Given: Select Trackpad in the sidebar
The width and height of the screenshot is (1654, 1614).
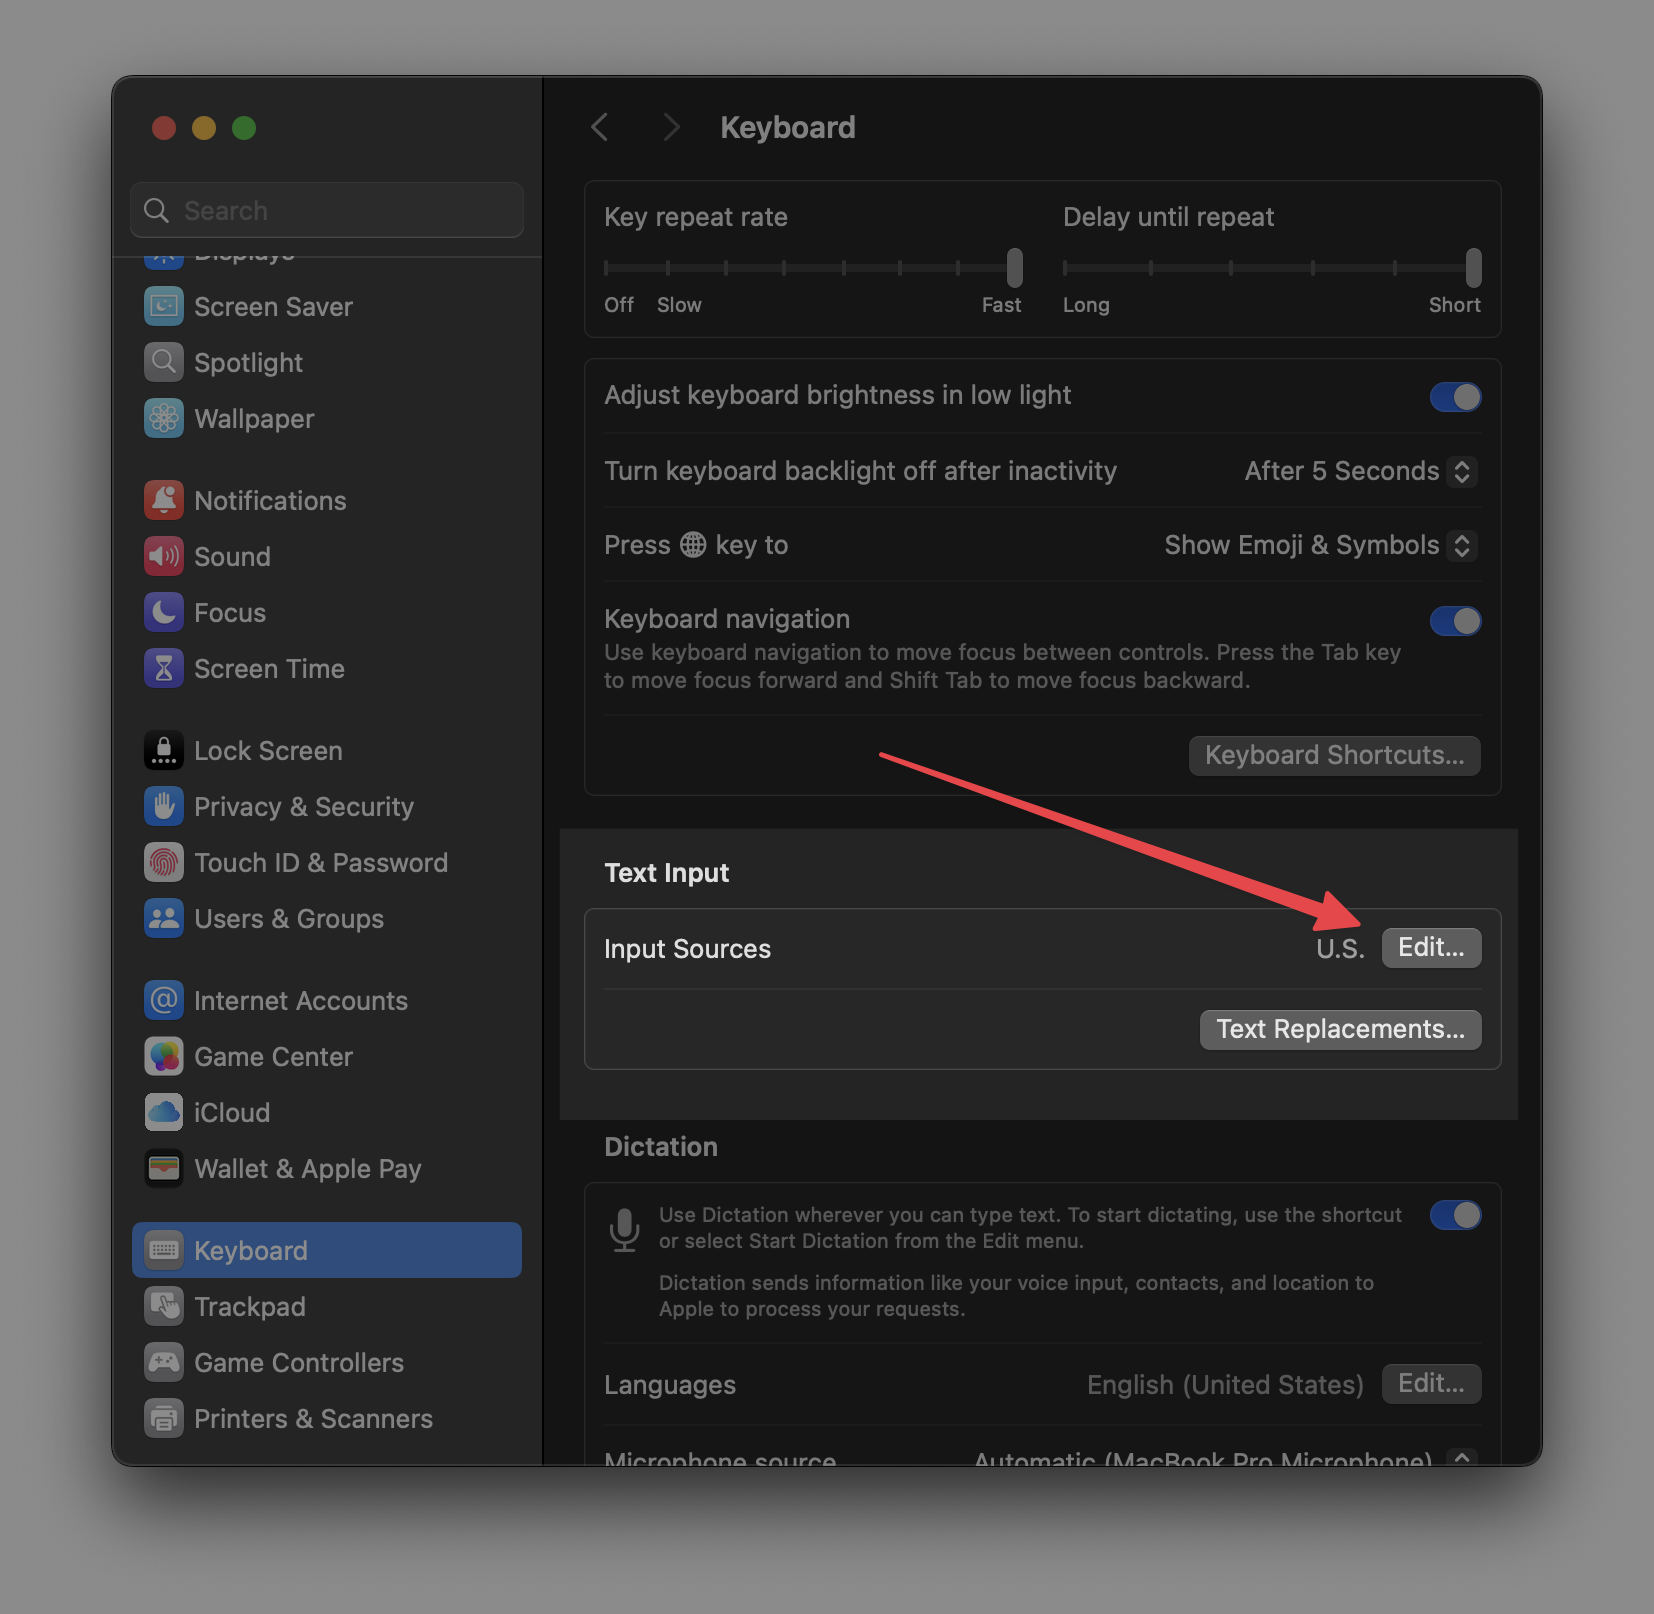Looking at the screenshot, I should pos(250,1306).
